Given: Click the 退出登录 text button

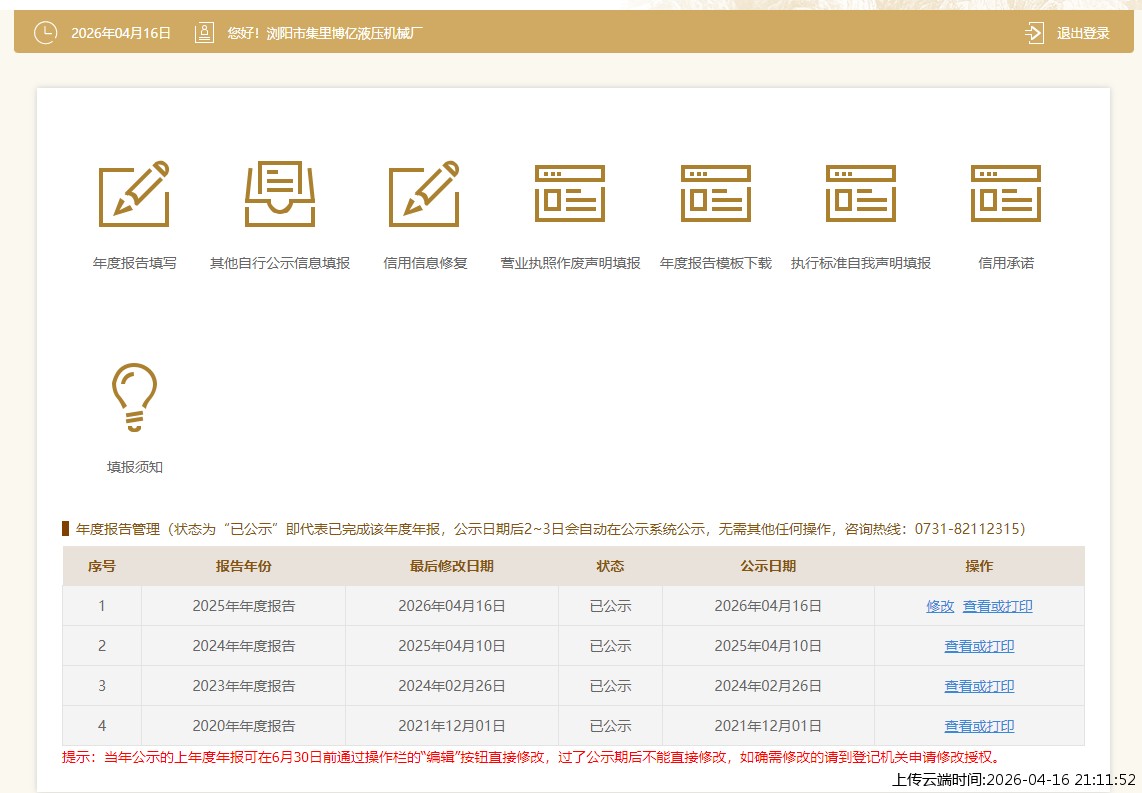Looking at the screenshot, I should click(x=1083, y=33).
